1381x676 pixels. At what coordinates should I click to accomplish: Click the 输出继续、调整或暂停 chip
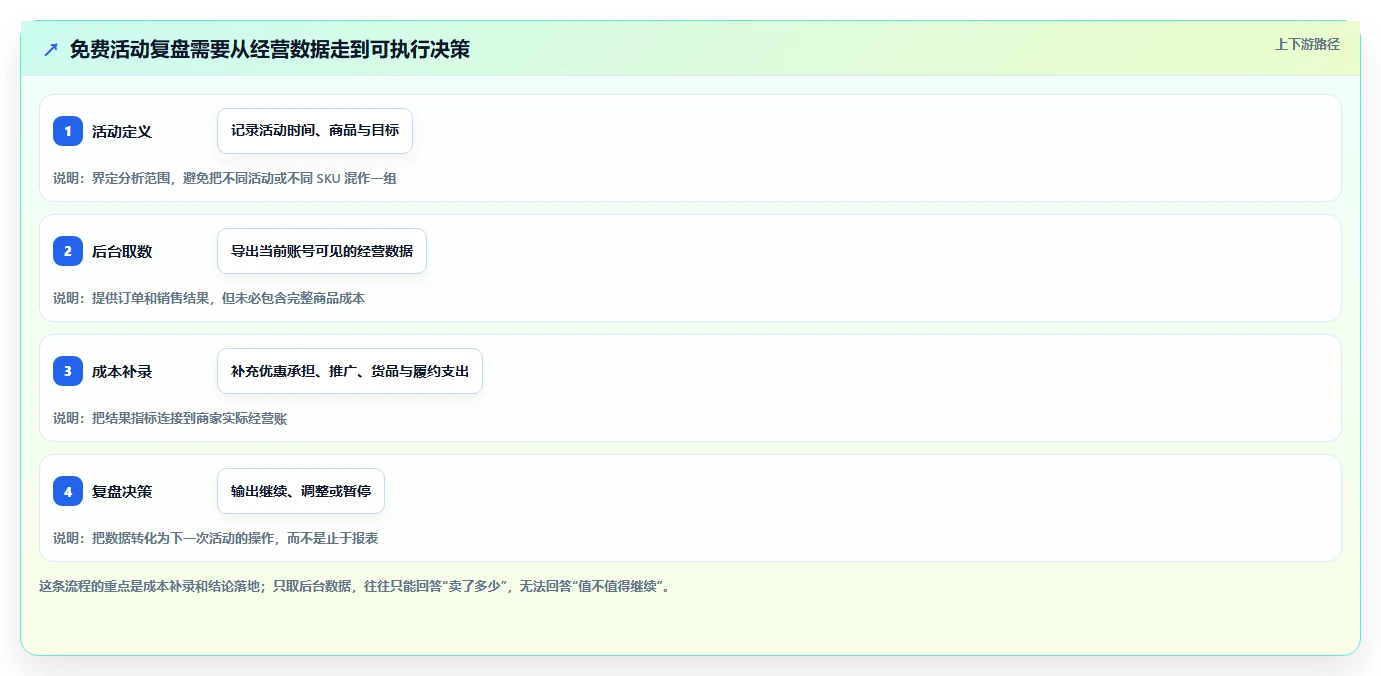pyautogui.click(x=301, y=491)
